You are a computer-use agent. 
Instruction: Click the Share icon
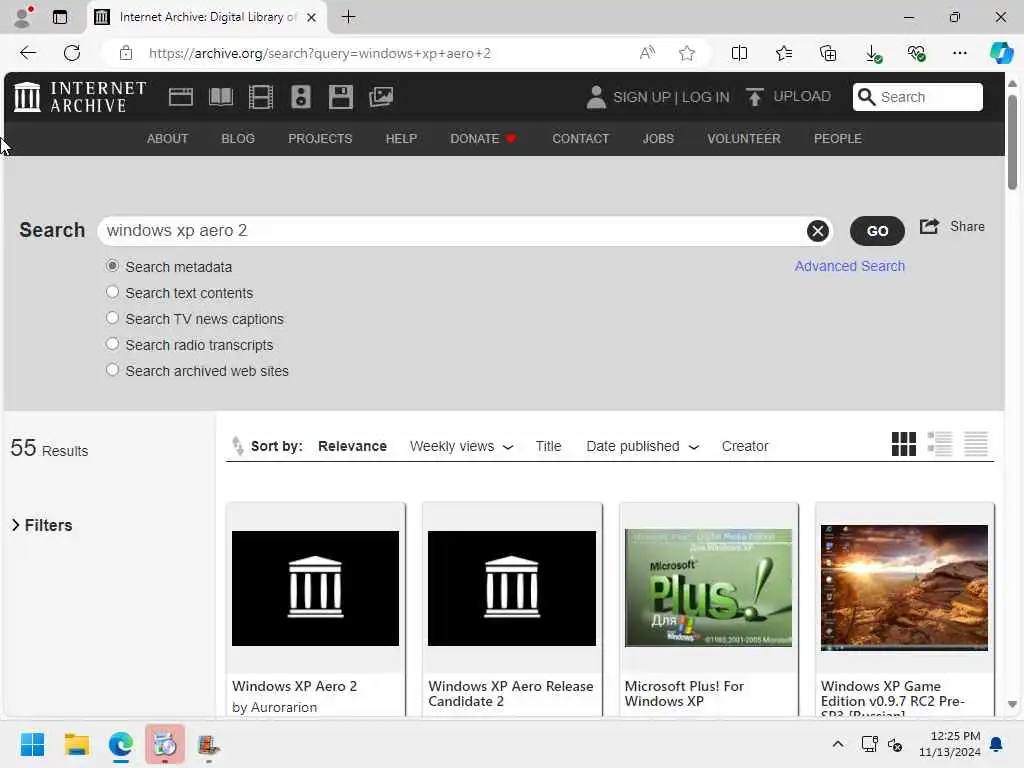point(929,227)
